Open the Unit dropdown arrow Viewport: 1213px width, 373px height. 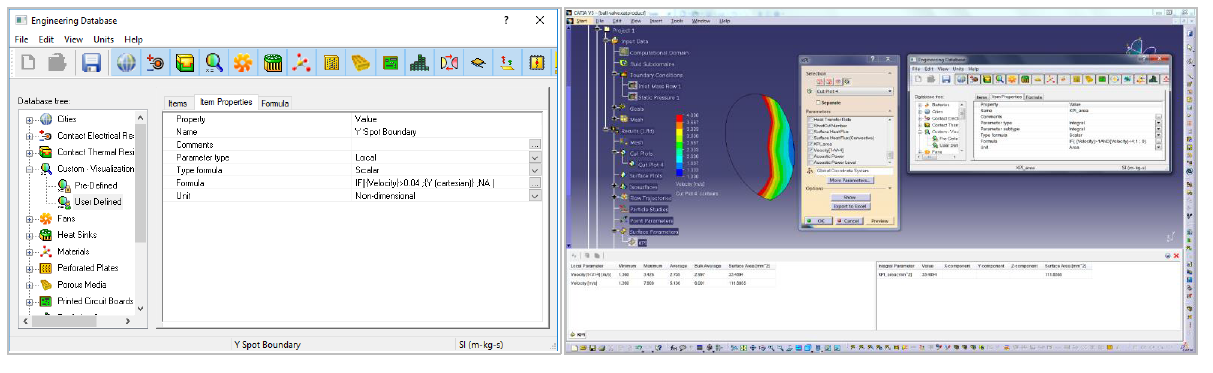coord(535,196)
